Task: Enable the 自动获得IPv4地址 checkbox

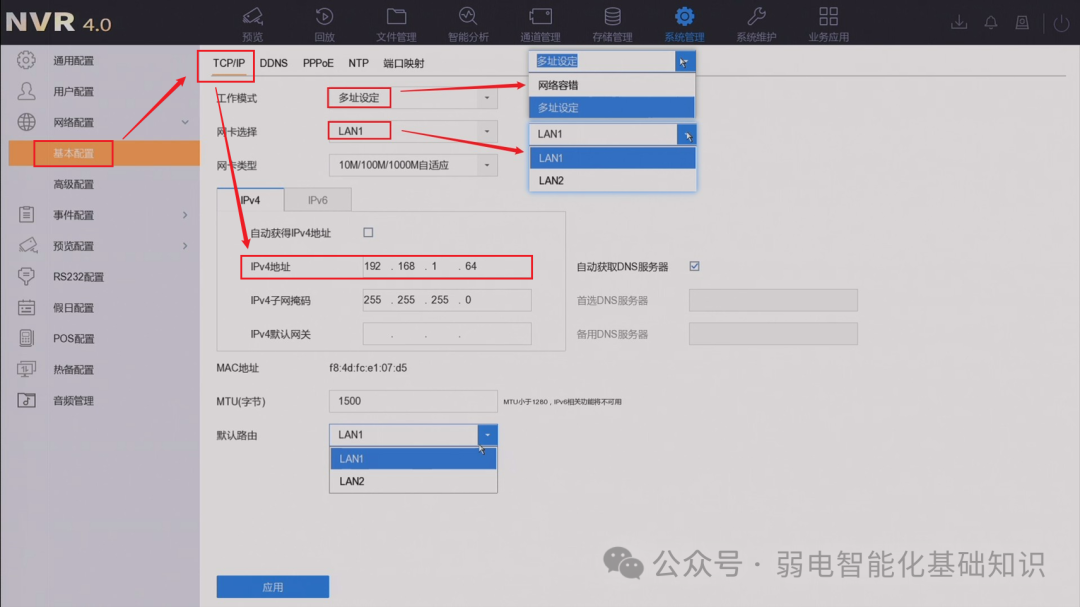Action: (368, 233)
